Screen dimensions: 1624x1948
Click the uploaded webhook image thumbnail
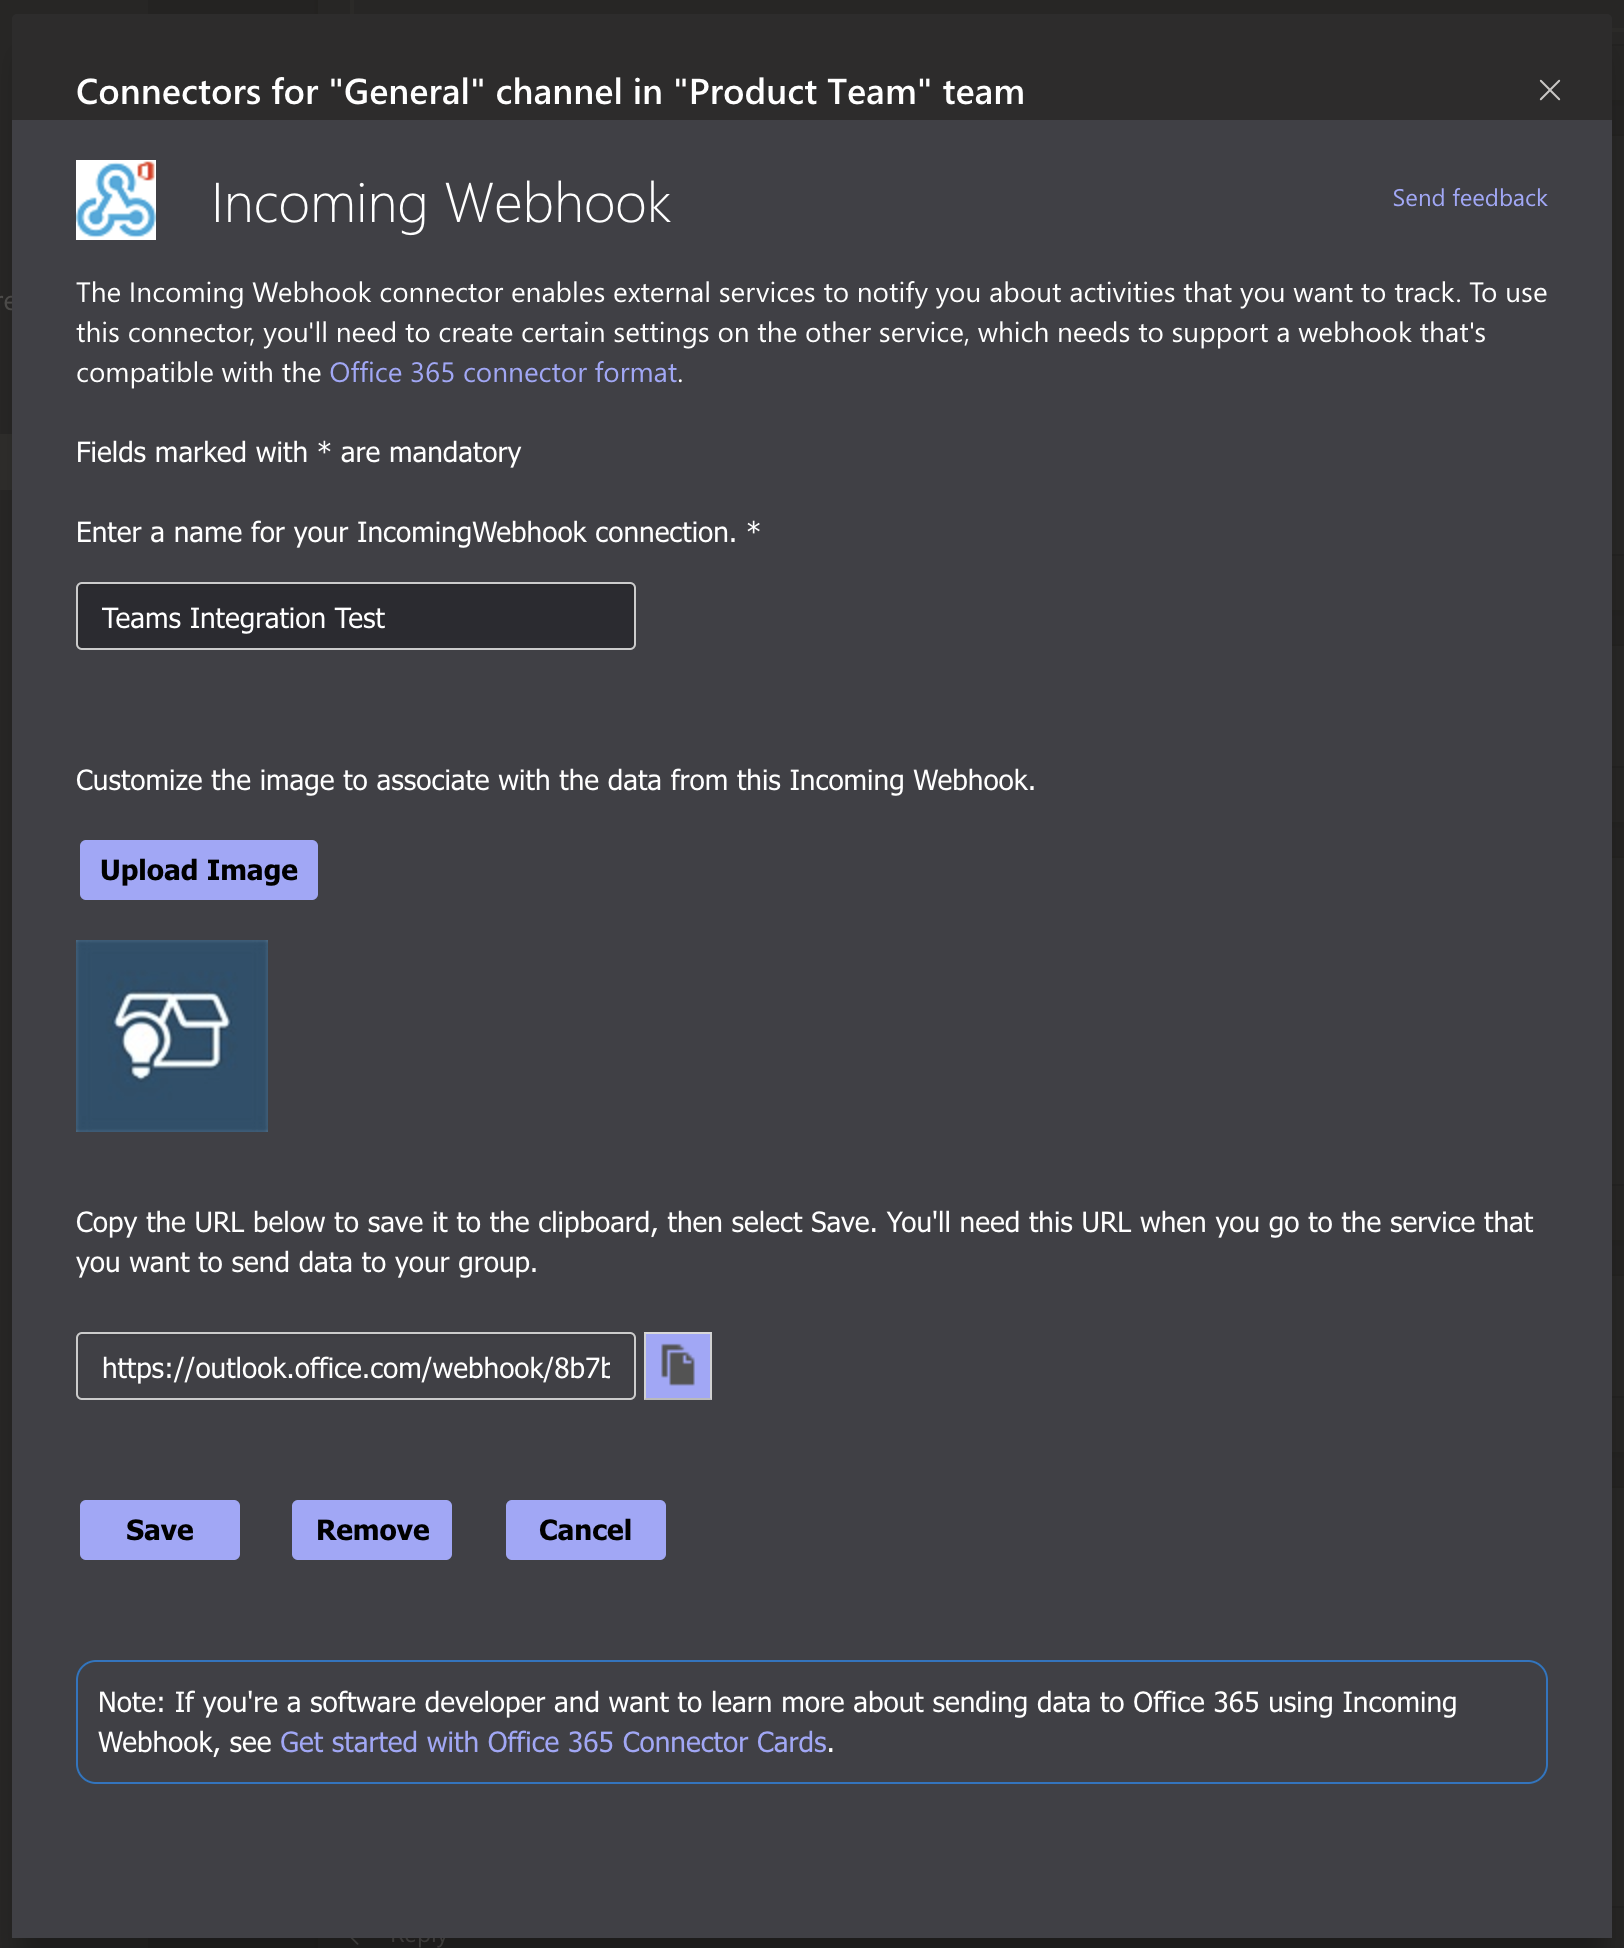coord(172,1036)
